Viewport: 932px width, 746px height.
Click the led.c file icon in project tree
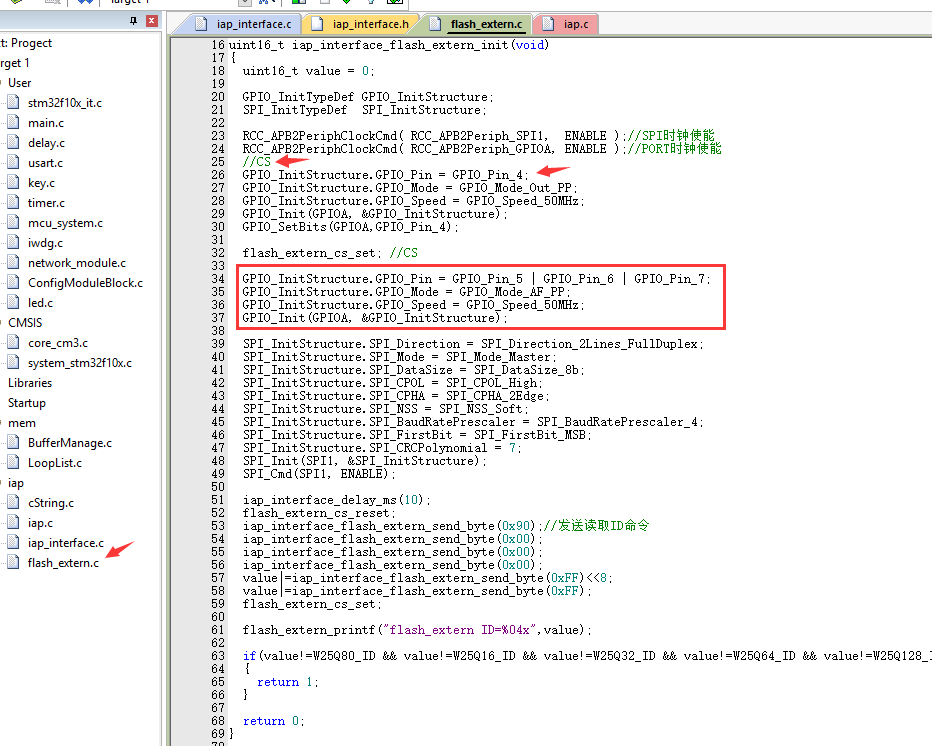click(x=13, y=302)
